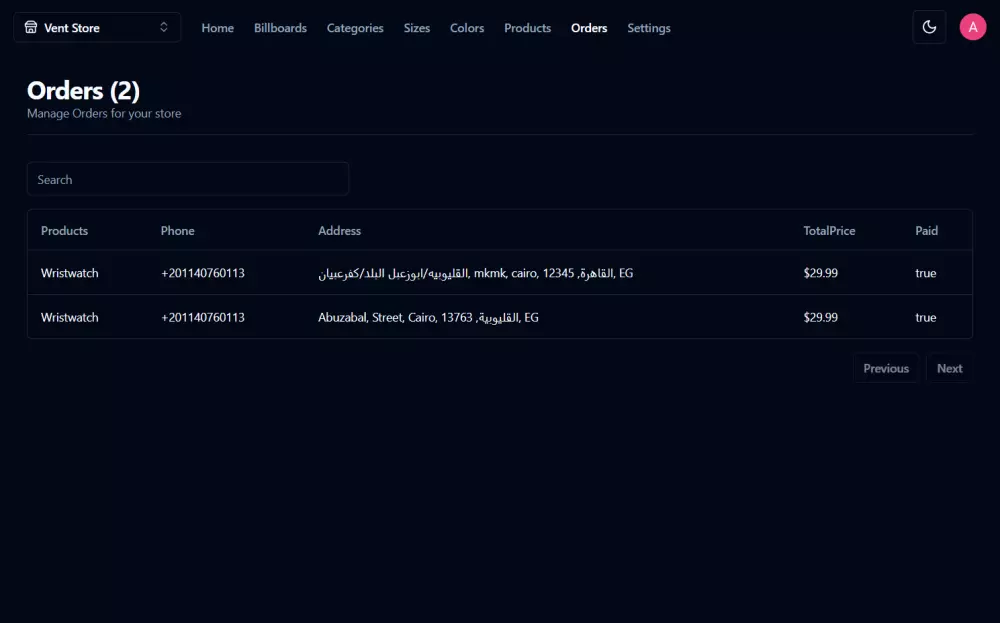The image size is (1000, 623).
Task: Click the phone number in the mkmk row
Action: pos(203,273)
